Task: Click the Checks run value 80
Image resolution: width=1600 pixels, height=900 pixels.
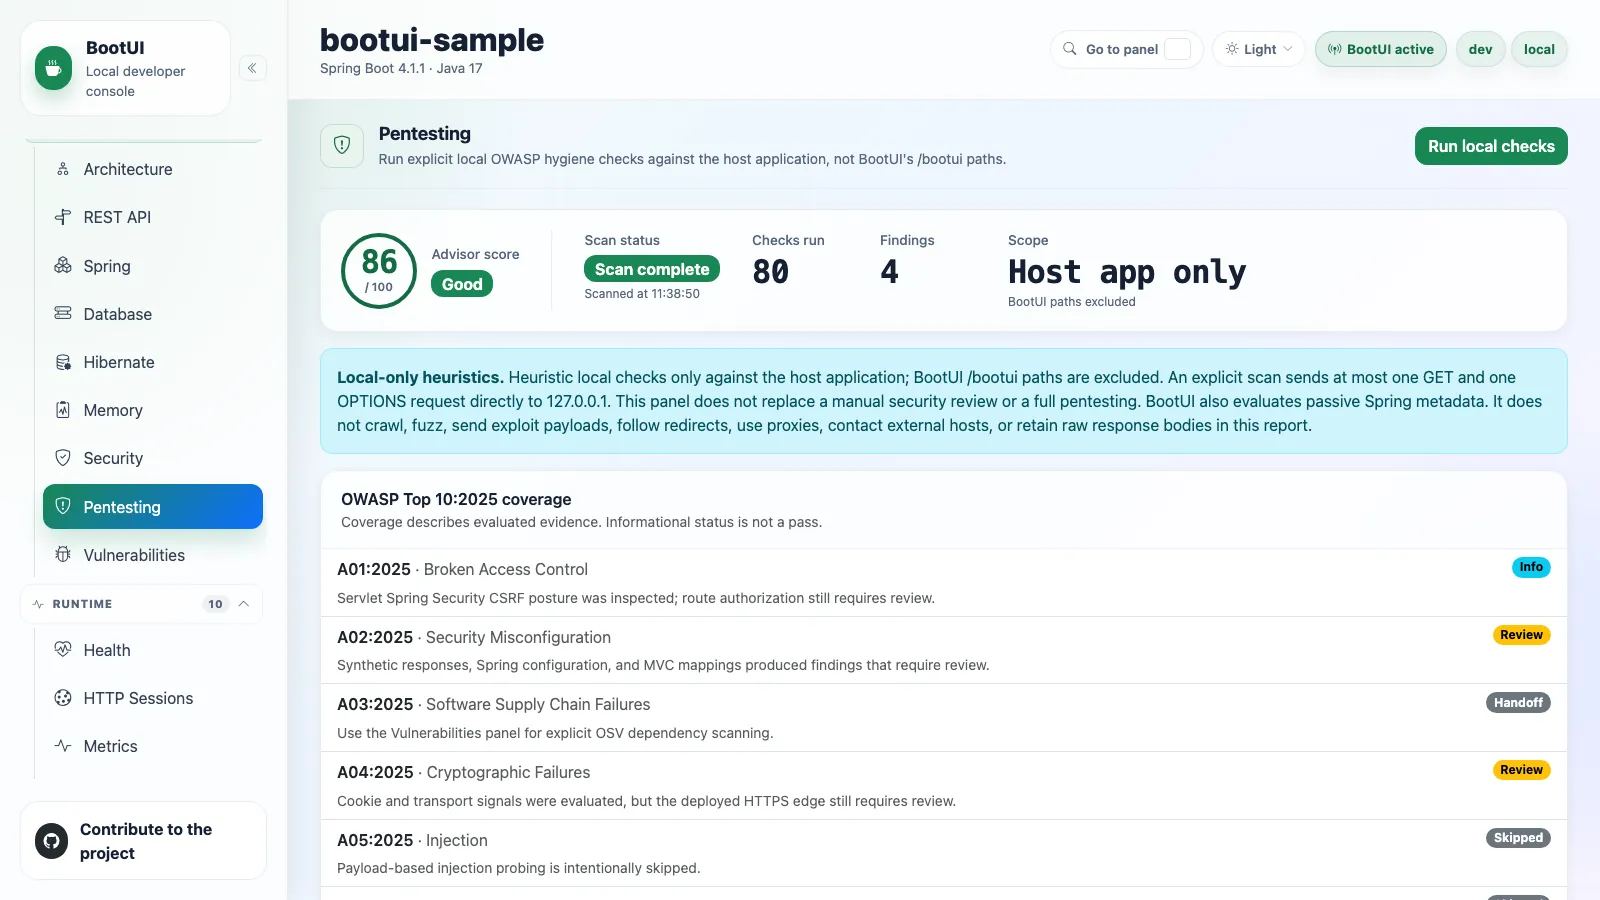Action: click(x=770, y=271)
